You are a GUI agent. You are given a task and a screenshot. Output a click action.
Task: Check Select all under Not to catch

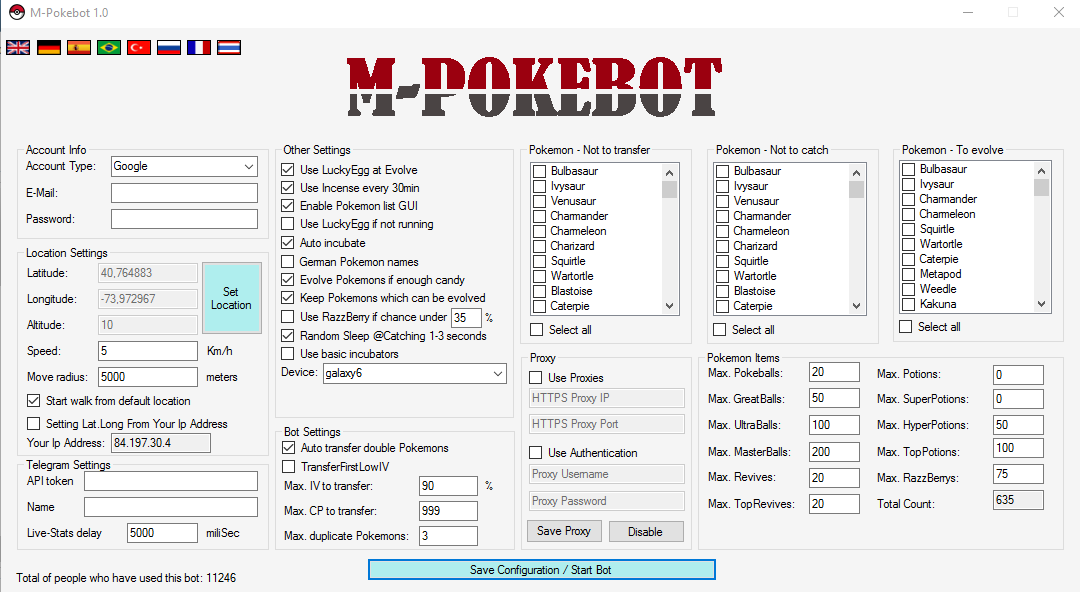(x=719, y=330)
